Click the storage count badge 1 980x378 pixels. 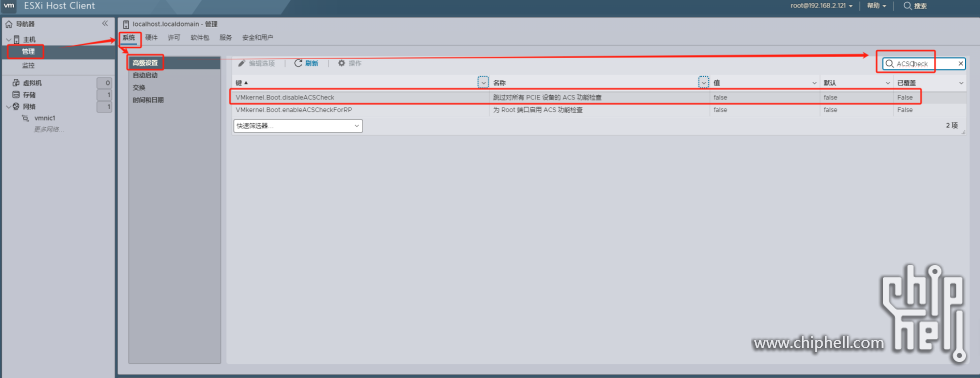(x=104, y=95)
